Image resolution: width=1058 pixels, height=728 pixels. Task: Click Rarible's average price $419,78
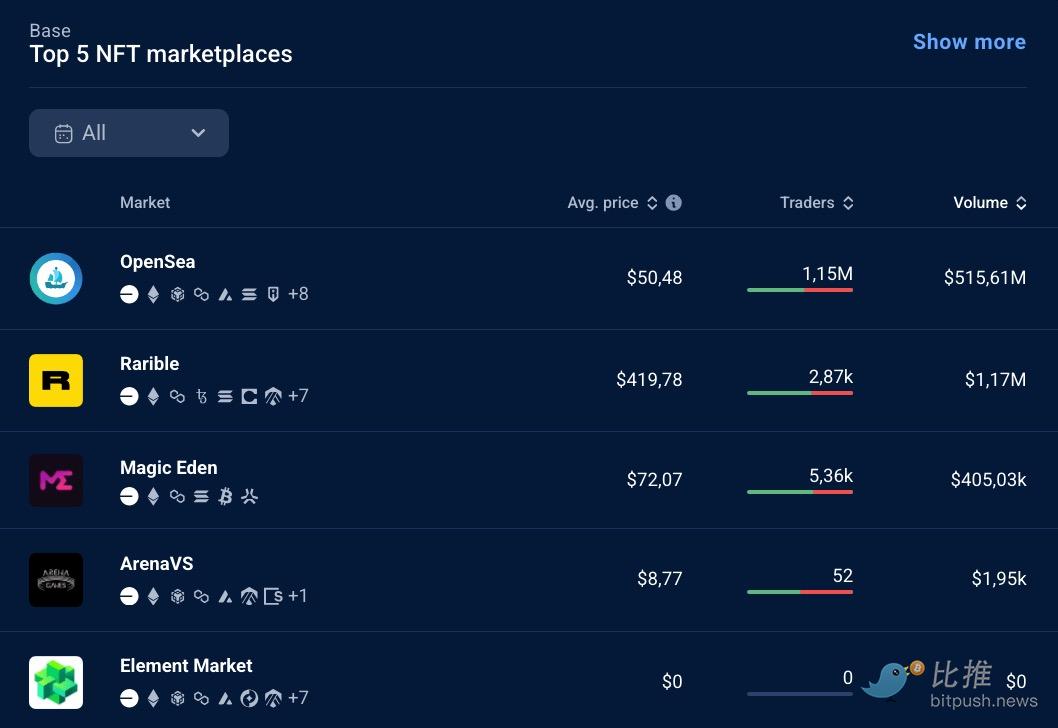(x=649, y=379)
